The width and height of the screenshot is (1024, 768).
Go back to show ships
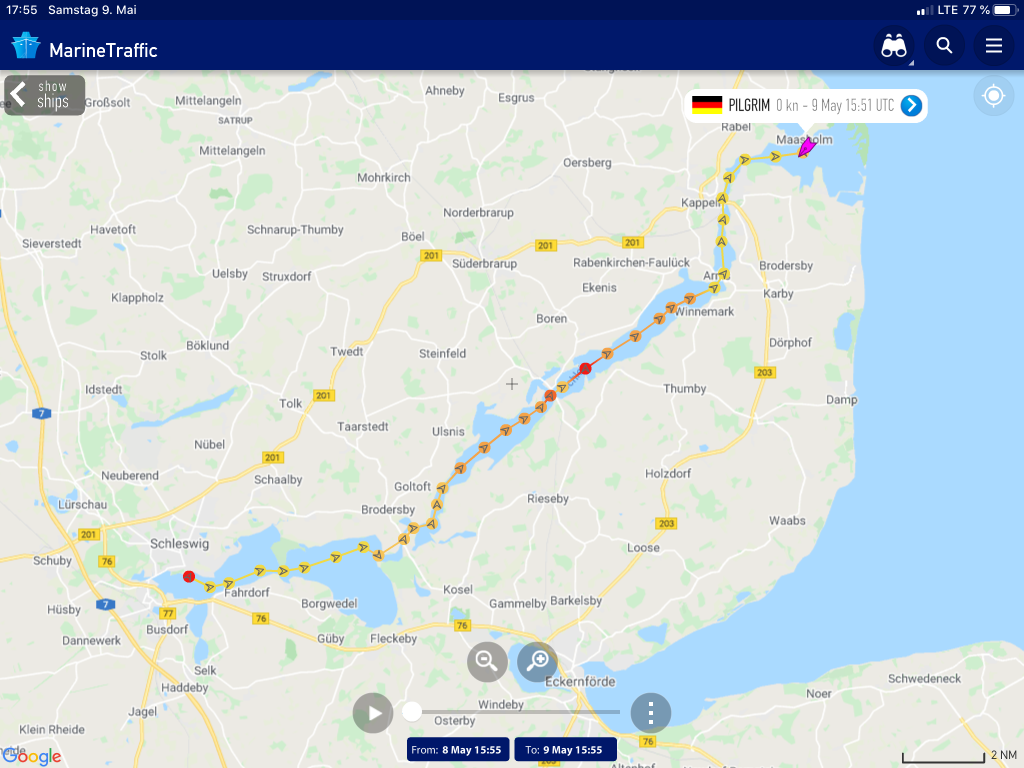pyautogui.click(x=44, y=95)
